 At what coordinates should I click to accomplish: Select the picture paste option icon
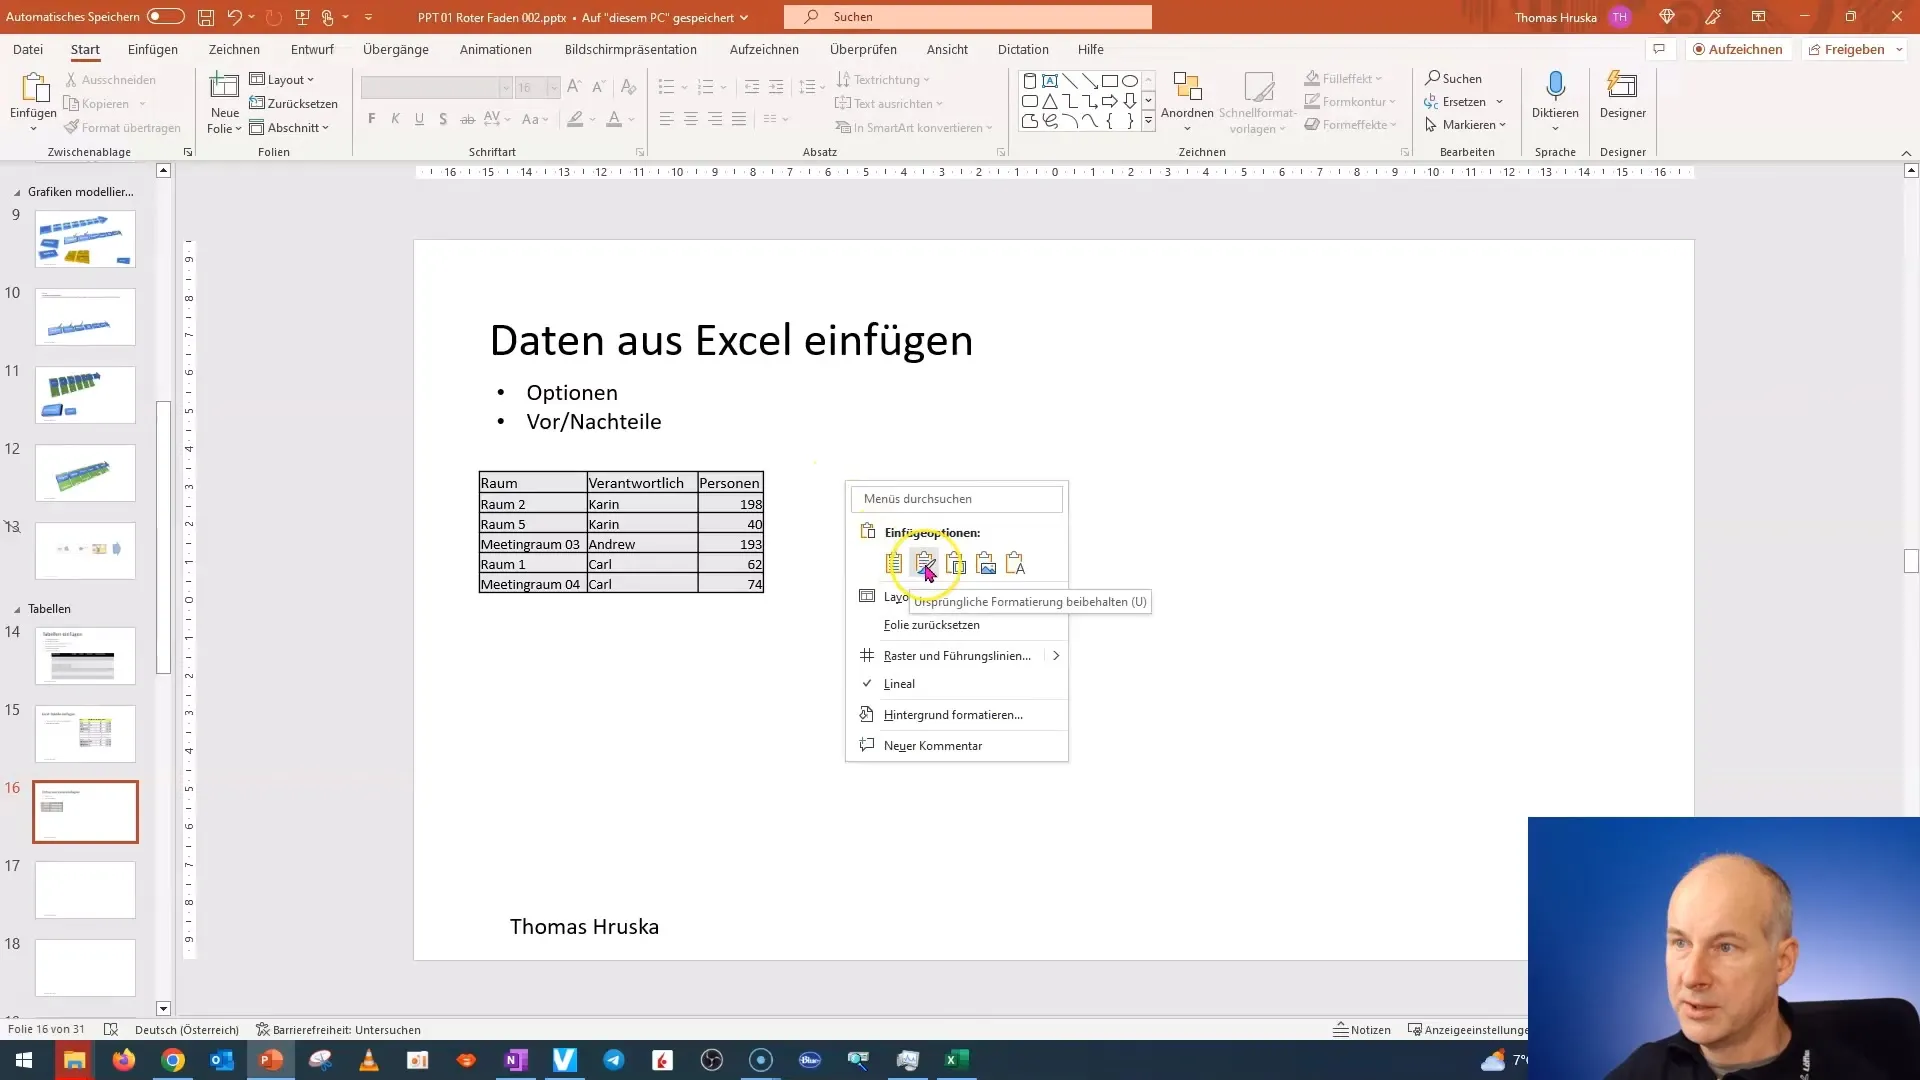[x=986, y=564]
